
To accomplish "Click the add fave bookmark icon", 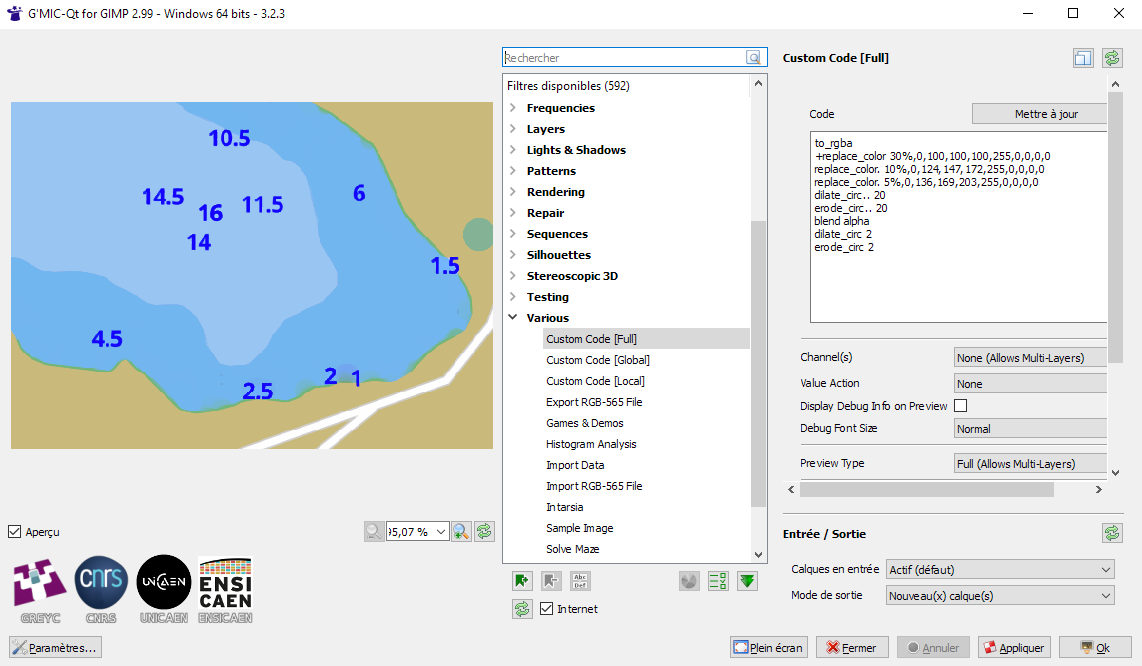I will 521,581.
